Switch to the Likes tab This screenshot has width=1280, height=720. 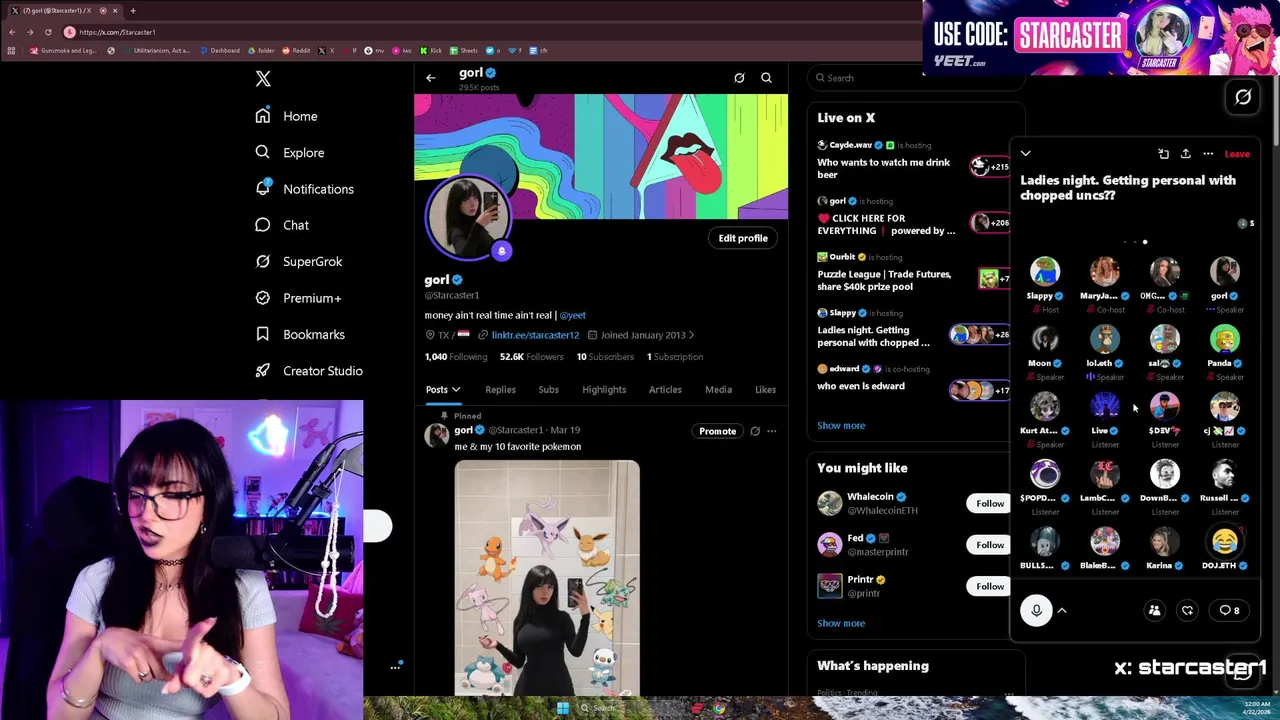pyautogui.click(x=765, y=390)
